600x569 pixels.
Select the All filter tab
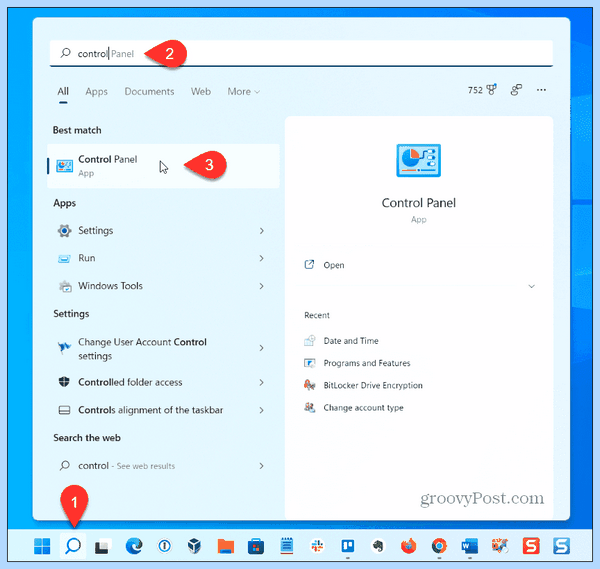(63, 91)
